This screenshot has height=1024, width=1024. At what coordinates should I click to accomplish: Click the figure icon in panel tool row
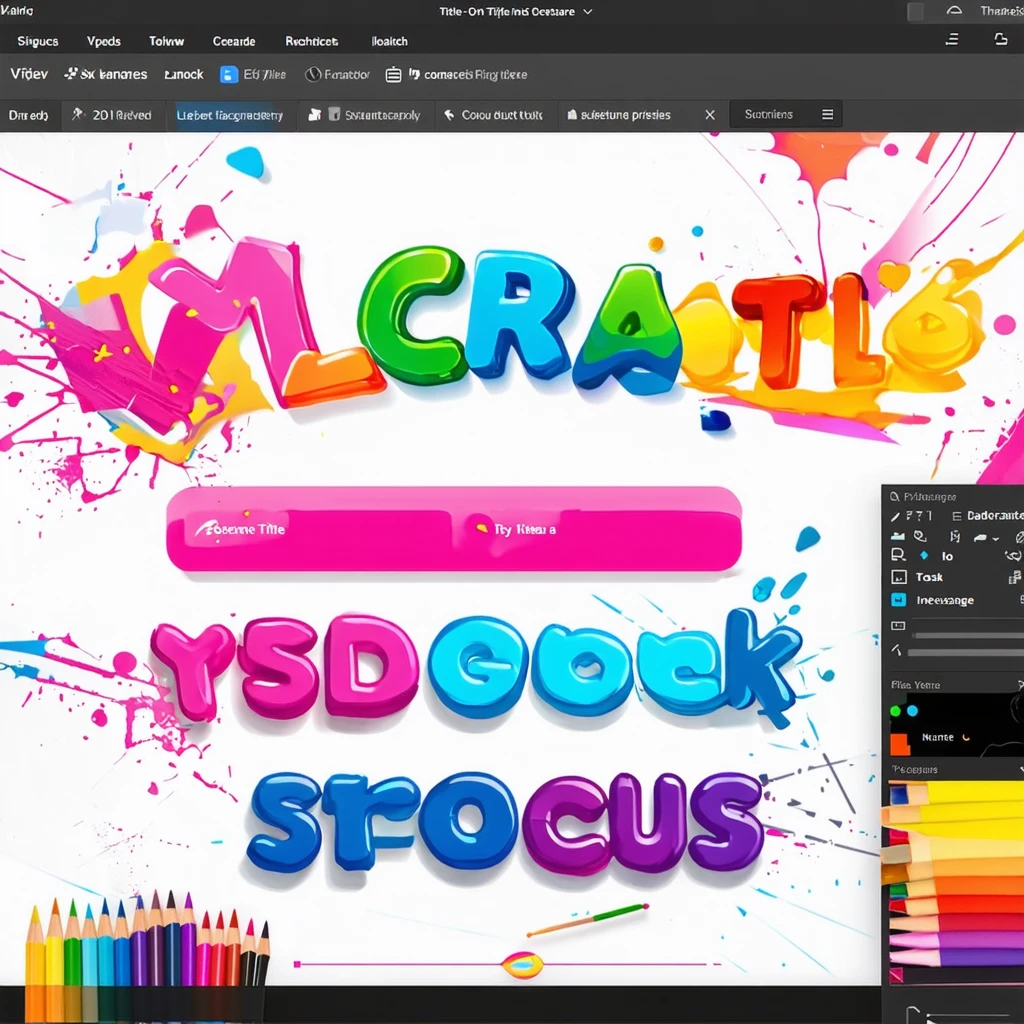point(955,536)
